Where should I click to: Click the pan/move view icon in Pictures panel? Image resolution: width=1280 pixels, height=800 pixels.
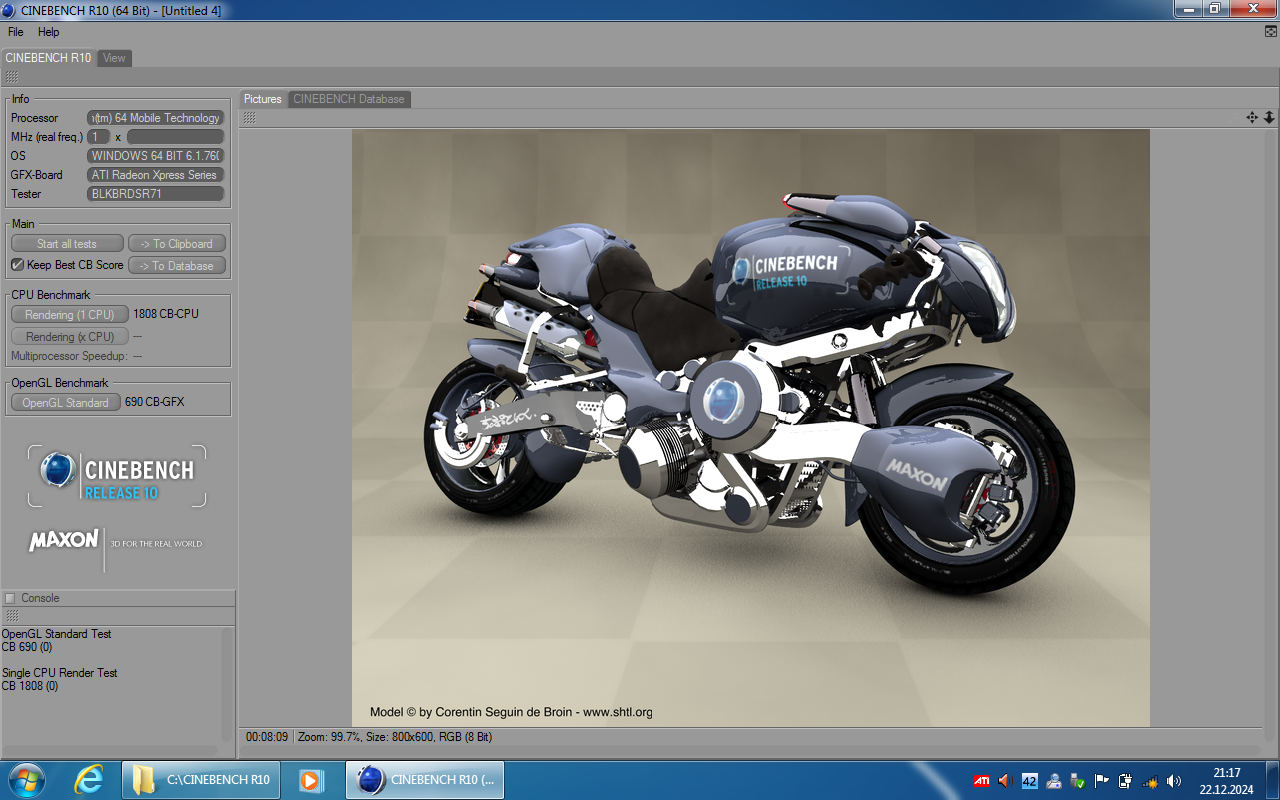1251,118
